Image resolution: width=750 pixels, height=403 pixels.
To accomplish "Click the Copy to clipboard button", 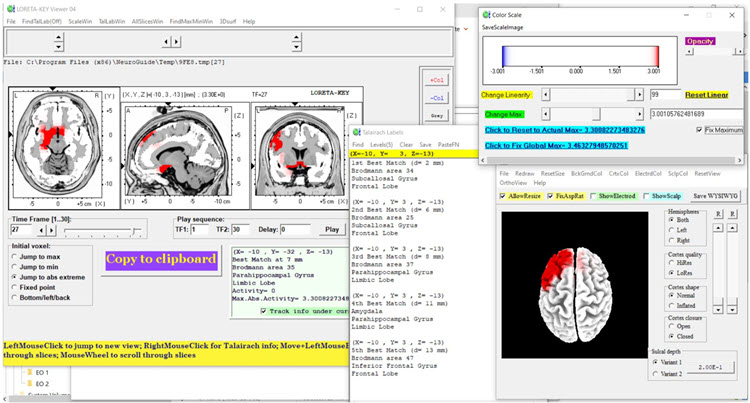I will (x=162, y=260).
